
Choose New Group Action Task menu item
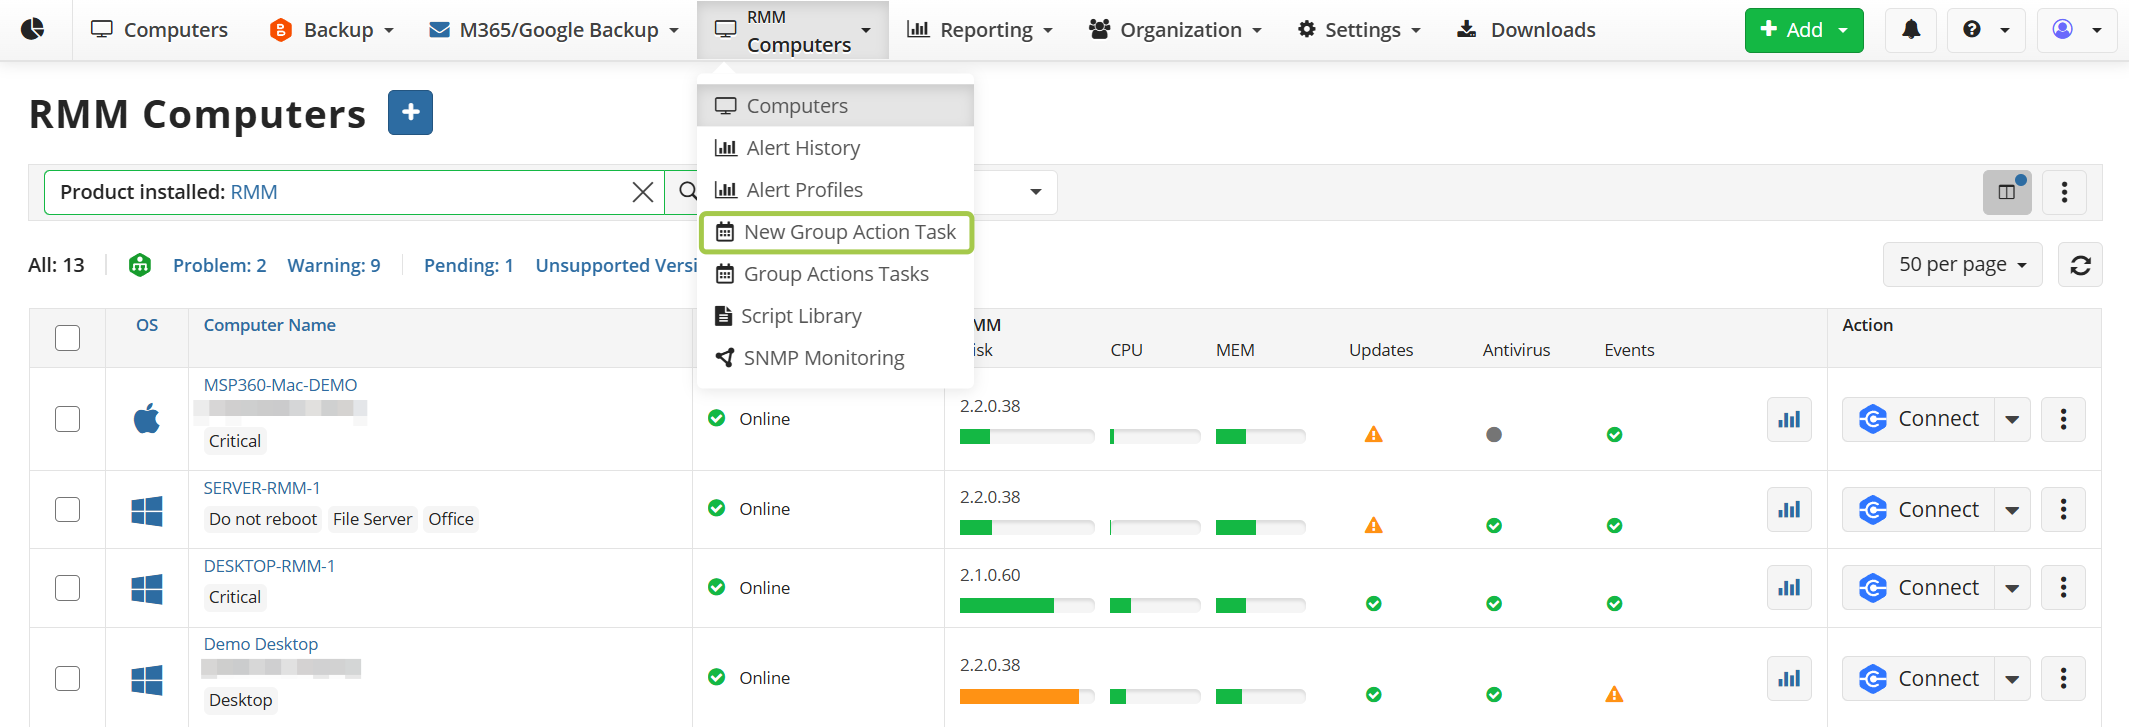point(836,232)
